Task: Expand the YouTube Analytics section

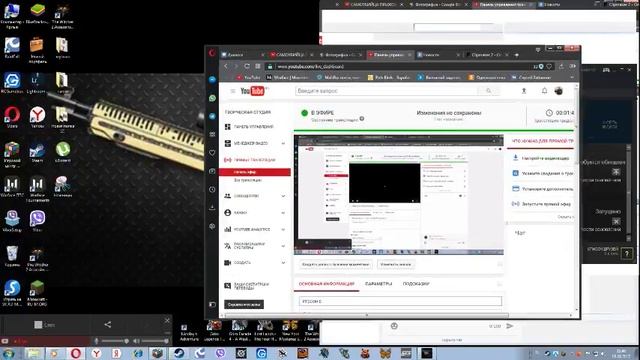Action: (283, 229)
